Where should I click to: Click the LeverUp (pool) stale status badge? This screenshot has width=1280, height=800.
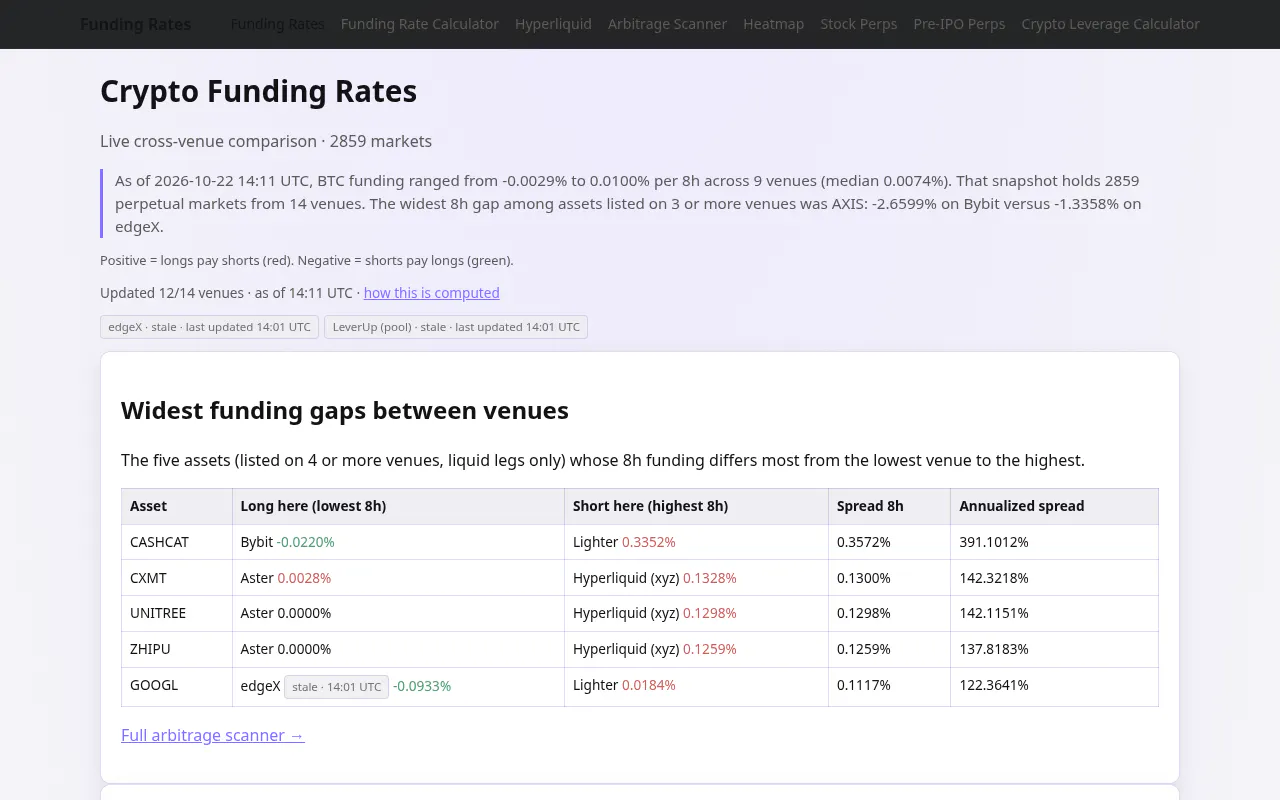[x=456, y=327]
